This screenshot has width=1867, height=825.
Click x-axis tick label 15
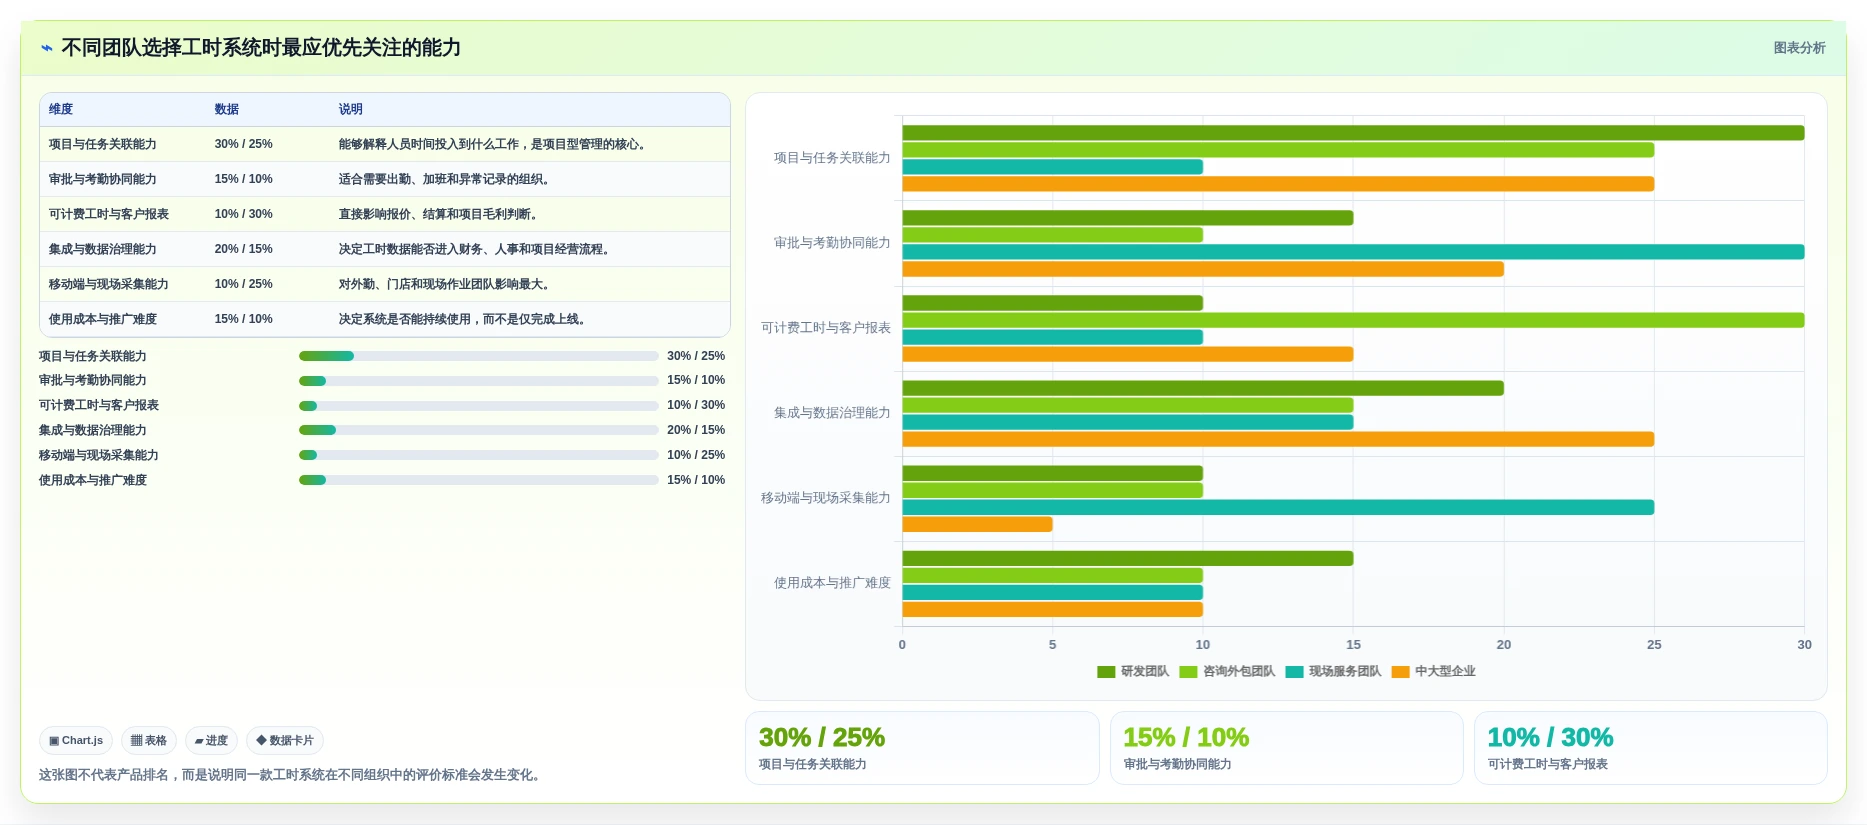1353,645
